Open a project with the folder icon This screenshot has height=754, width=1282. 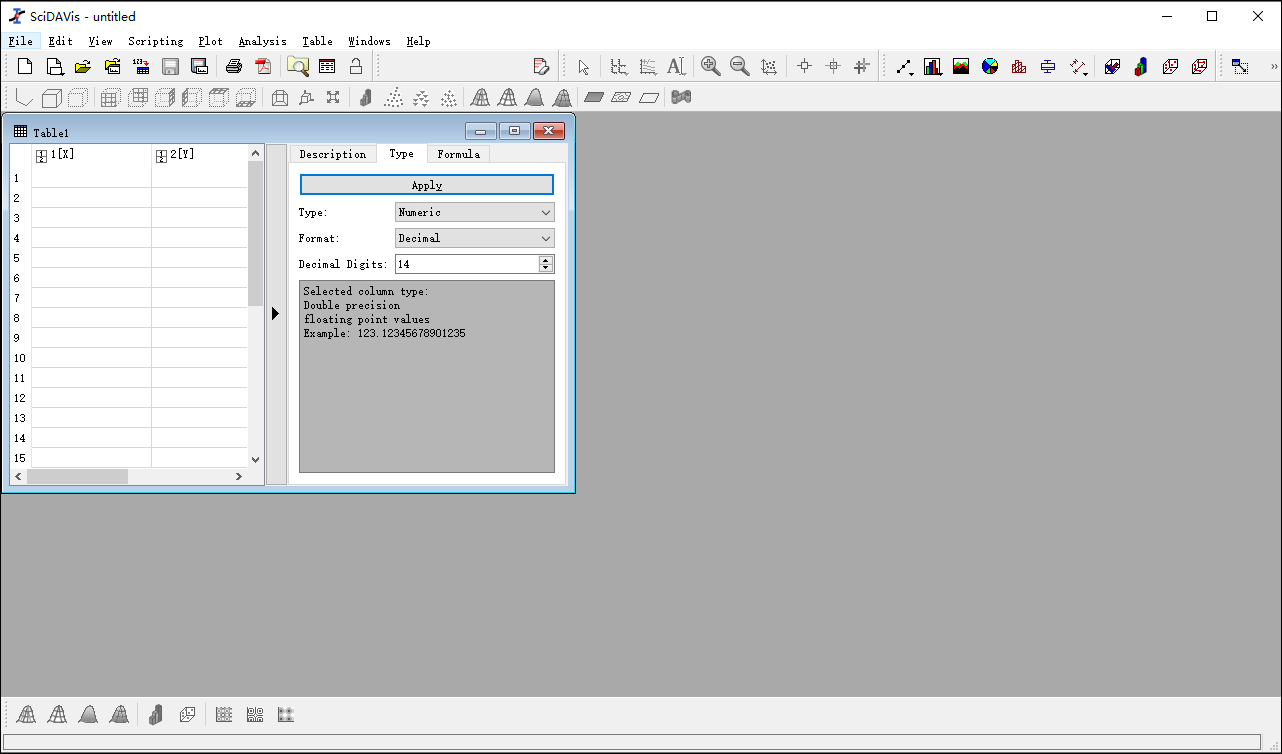pos(83,67)
